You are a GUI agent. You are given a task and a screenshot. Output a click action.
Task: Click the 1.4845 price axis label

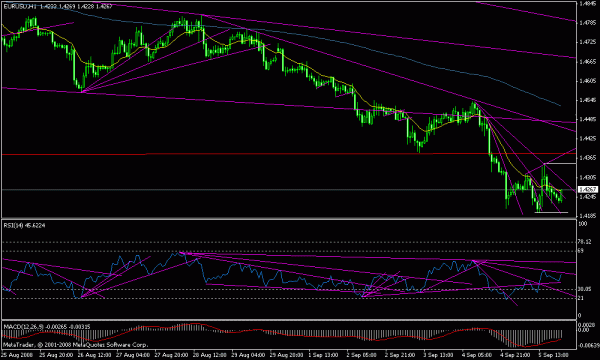(587, 3)
